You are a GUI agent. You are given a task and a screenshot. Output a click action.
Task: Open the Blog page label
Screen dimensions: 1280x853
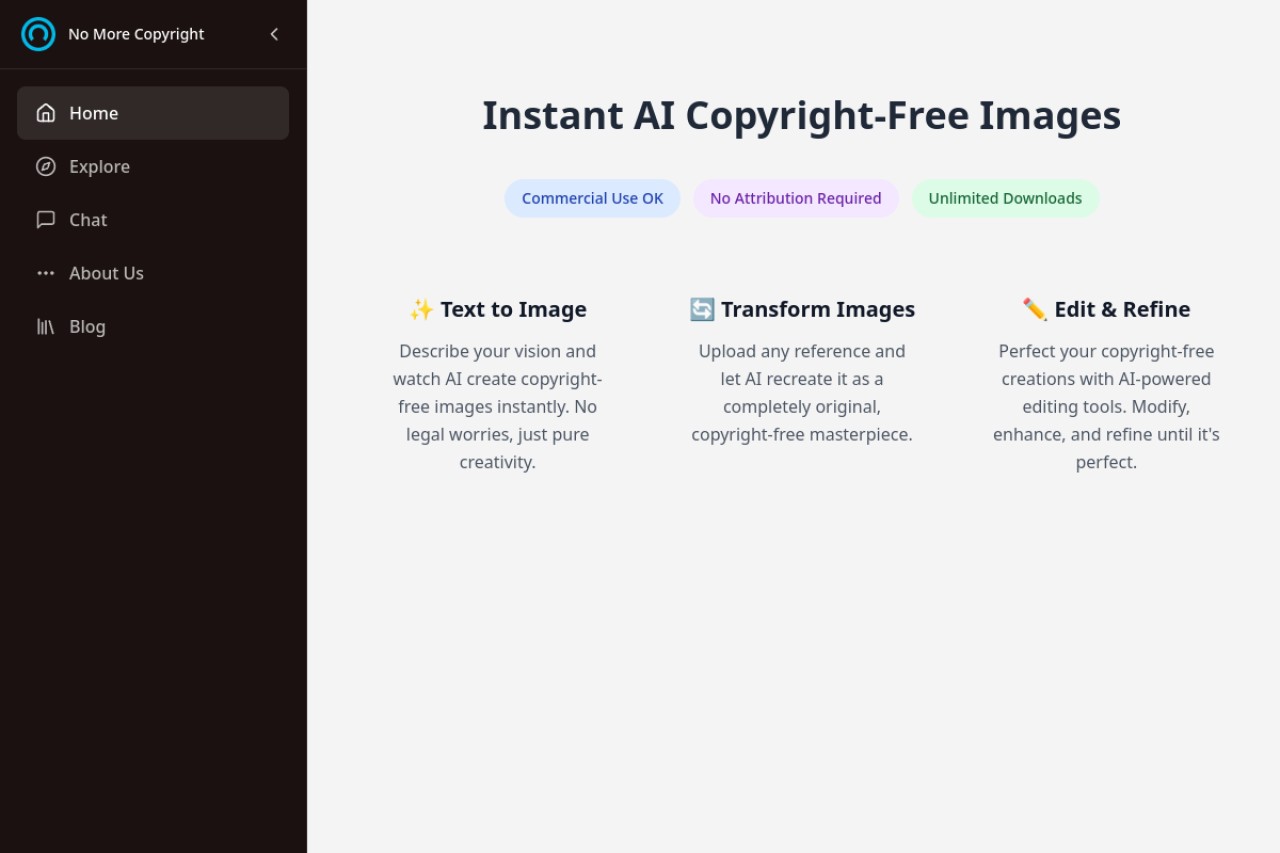click(88, 326)
